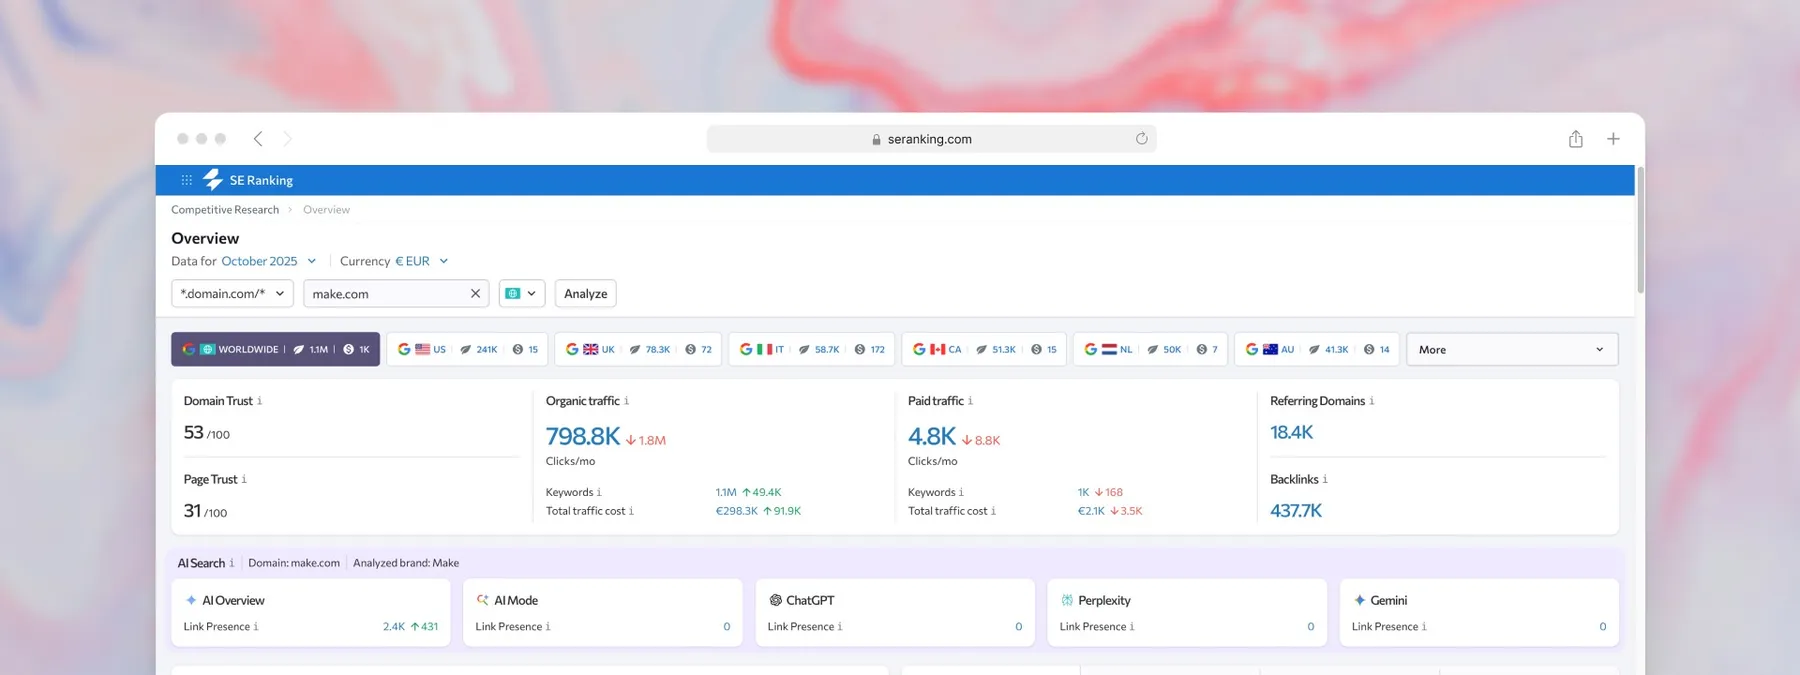The image size is (1800, 675).
Task: Open the EUR currency dropdown
Action: click(422, 261)
